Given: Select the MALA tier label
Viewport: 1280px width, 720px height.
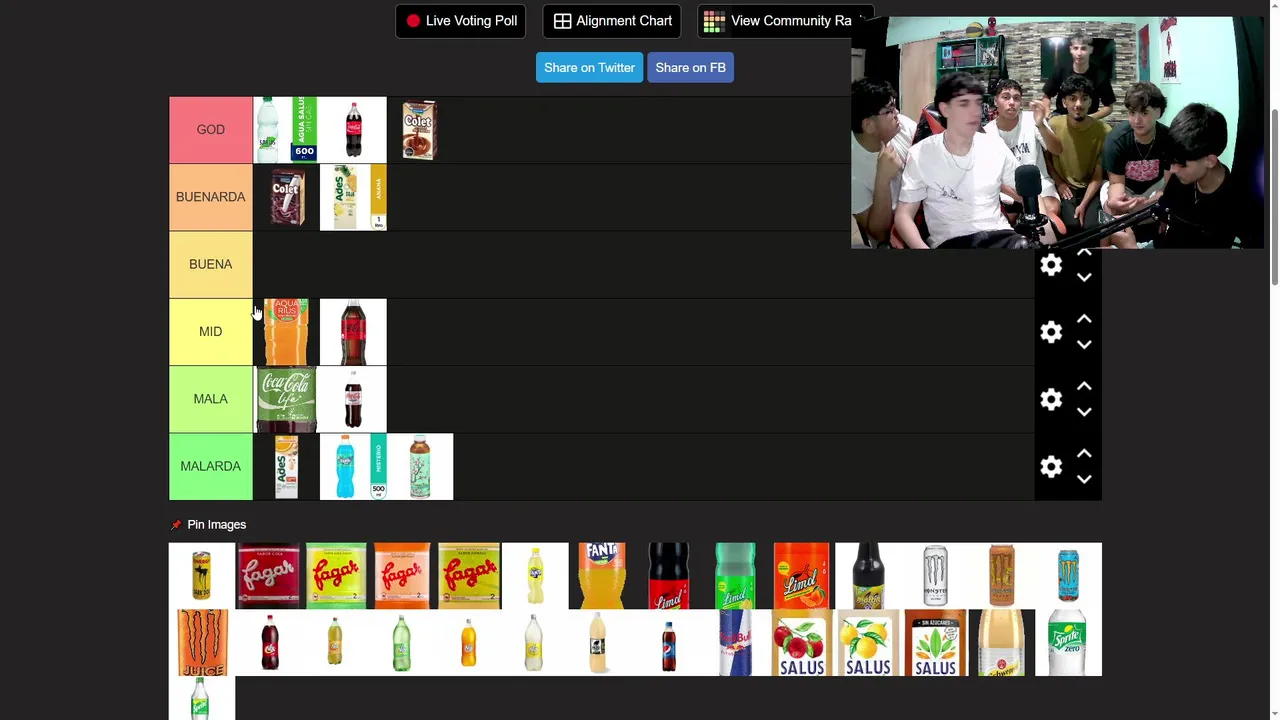Looking at the screenshot, I should tap(211, 399).
